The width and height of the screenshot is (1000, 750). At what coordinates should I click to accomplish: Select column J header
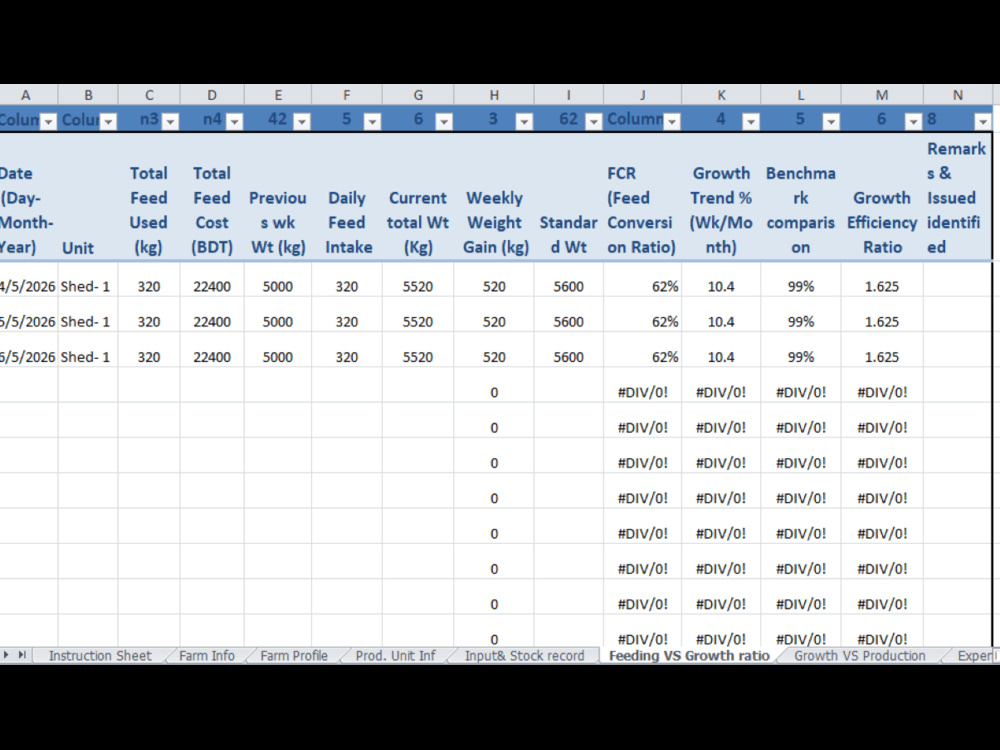click(x=642, y=95)
